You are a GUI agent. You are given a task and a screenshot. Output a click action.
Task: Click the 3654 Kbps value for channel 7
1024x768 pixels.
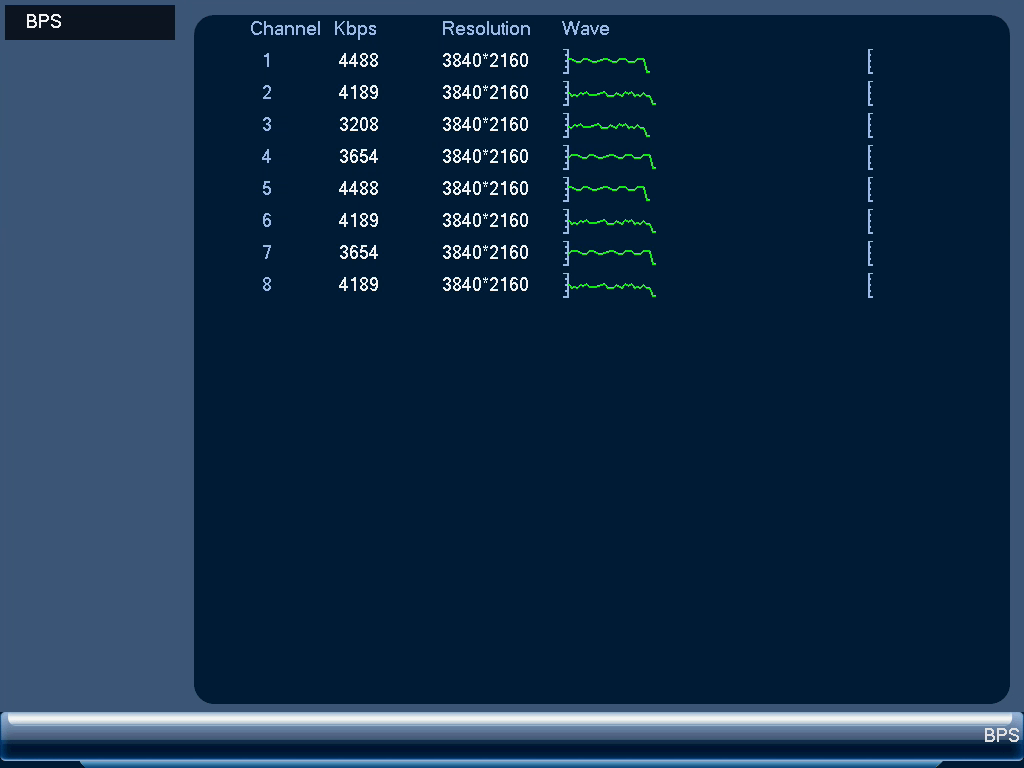(x=359, y=253)
